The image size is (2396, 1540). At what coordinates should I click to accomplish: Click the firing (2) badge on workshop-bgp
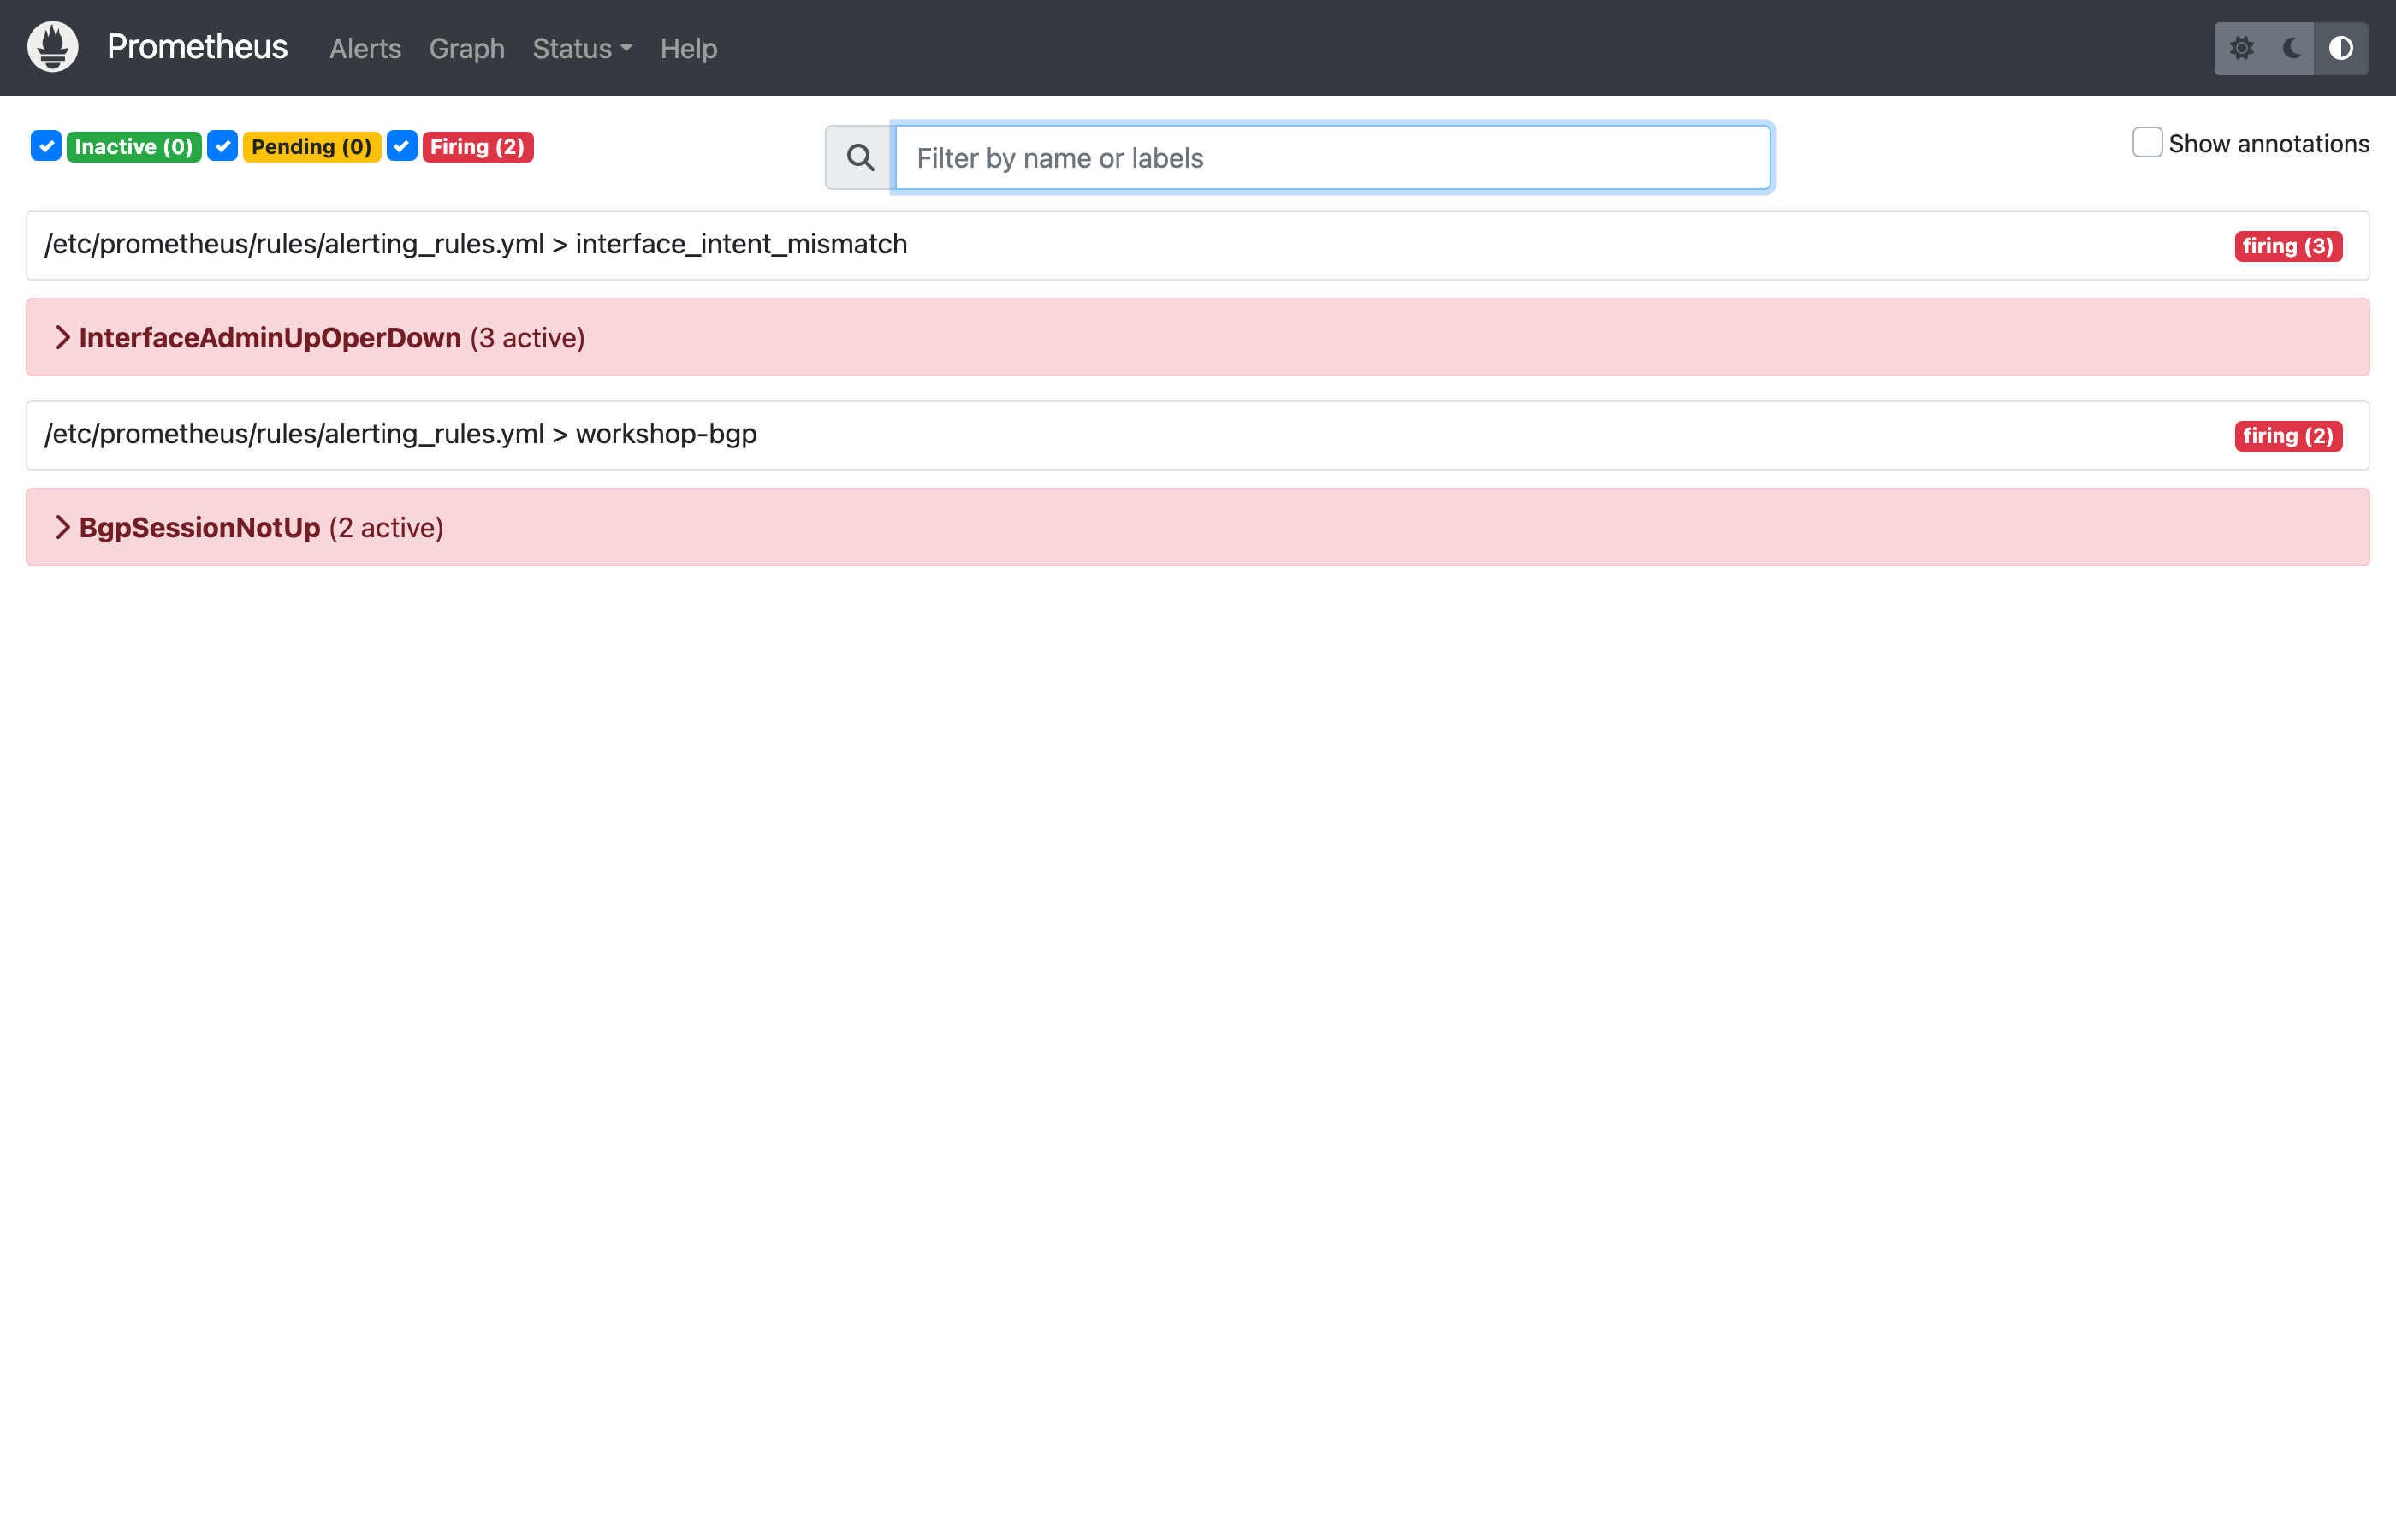pos(2288,436)
